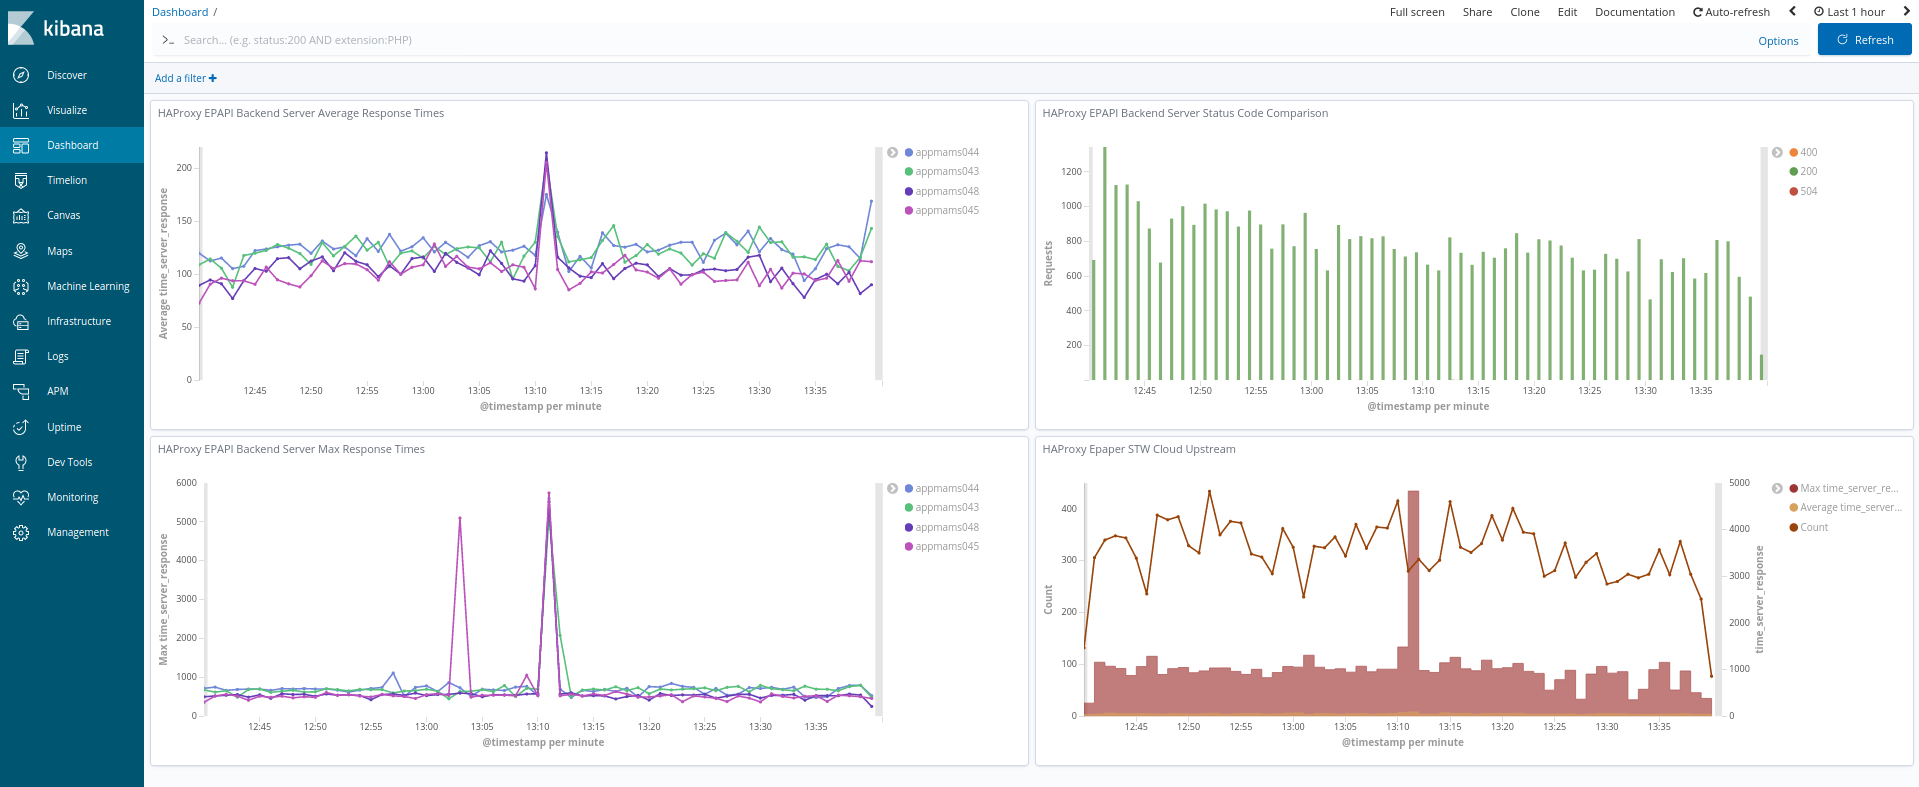Screen dimensions: 1919x787
Task: Click the Management gear icon
Action: (x=21, y=532)
